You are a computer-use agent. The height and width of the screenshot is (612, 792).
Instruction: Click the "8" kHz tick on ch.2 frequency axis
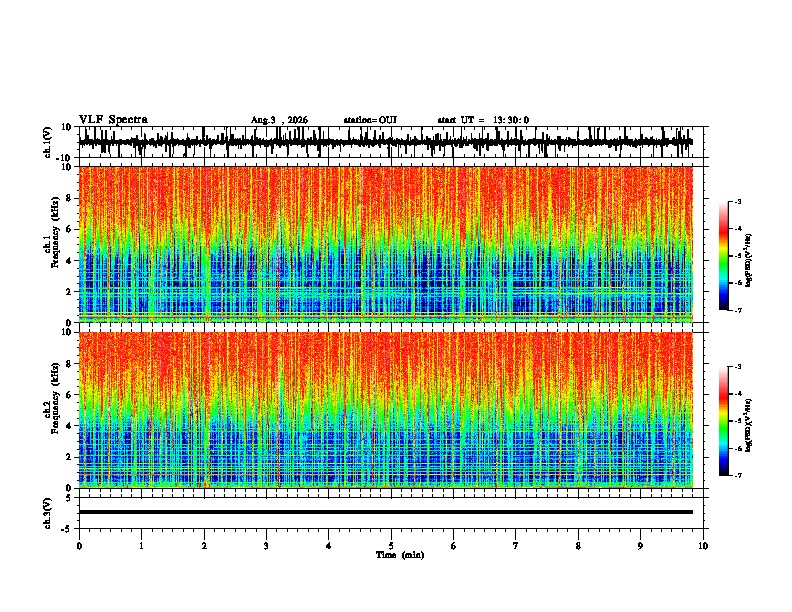[70, 364]
